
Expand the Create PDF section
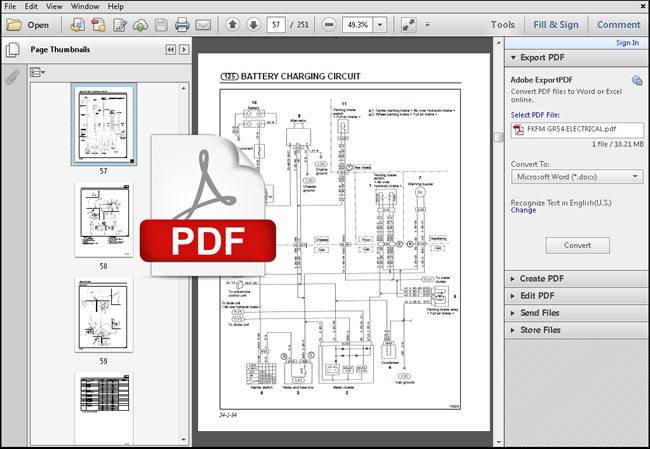(513, 279)
